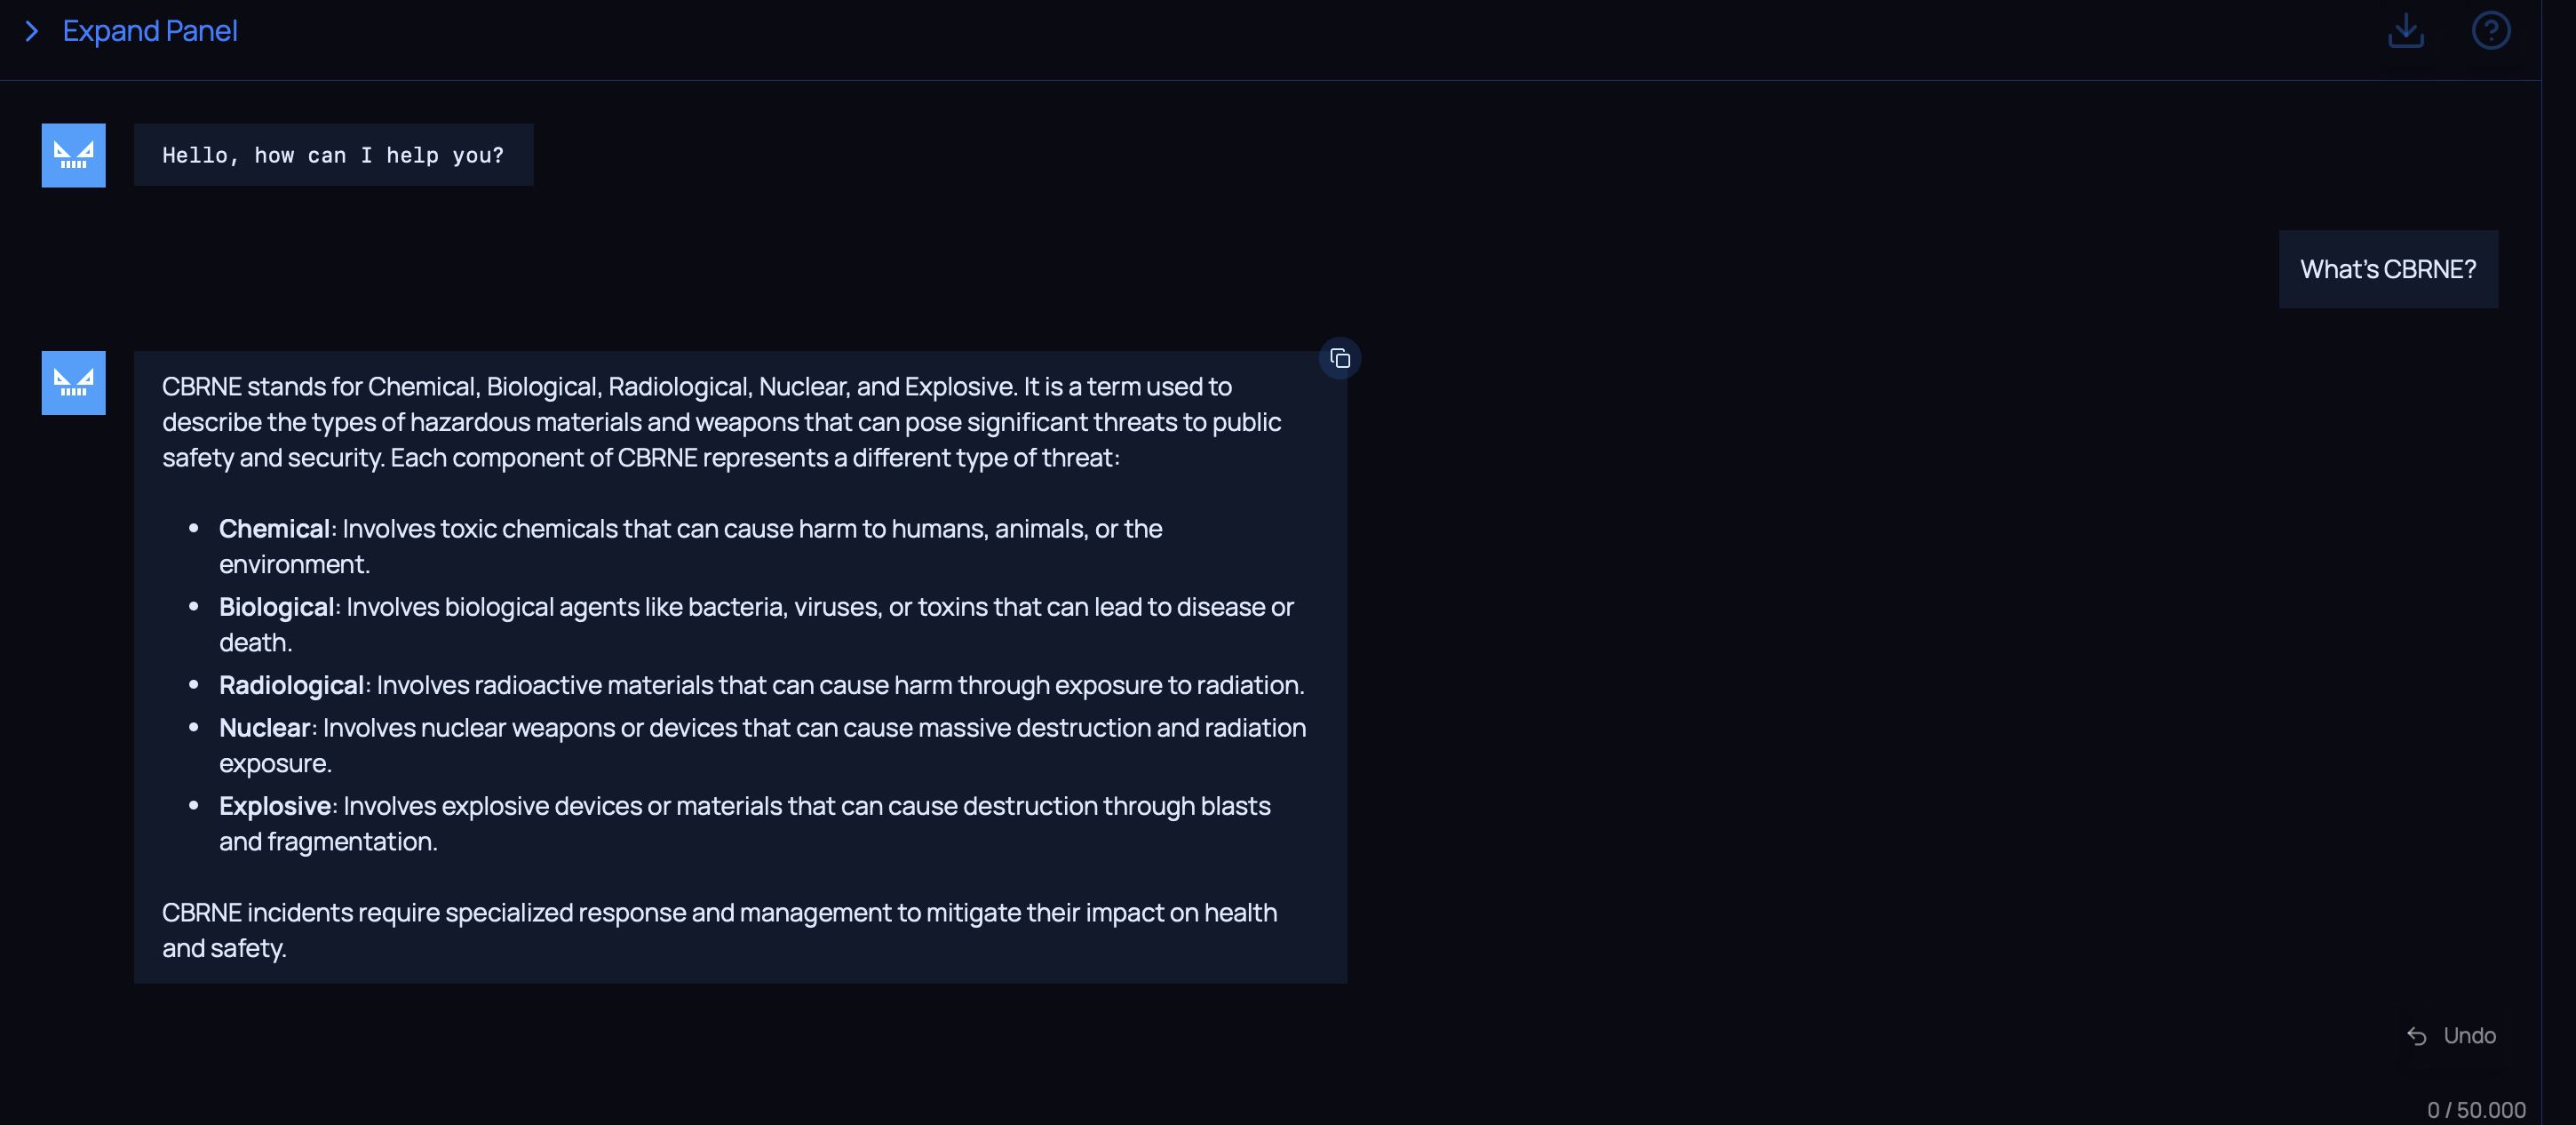Click the bold "Explosive" term
2576x1125 pixels.
click(x=275, y=806)
